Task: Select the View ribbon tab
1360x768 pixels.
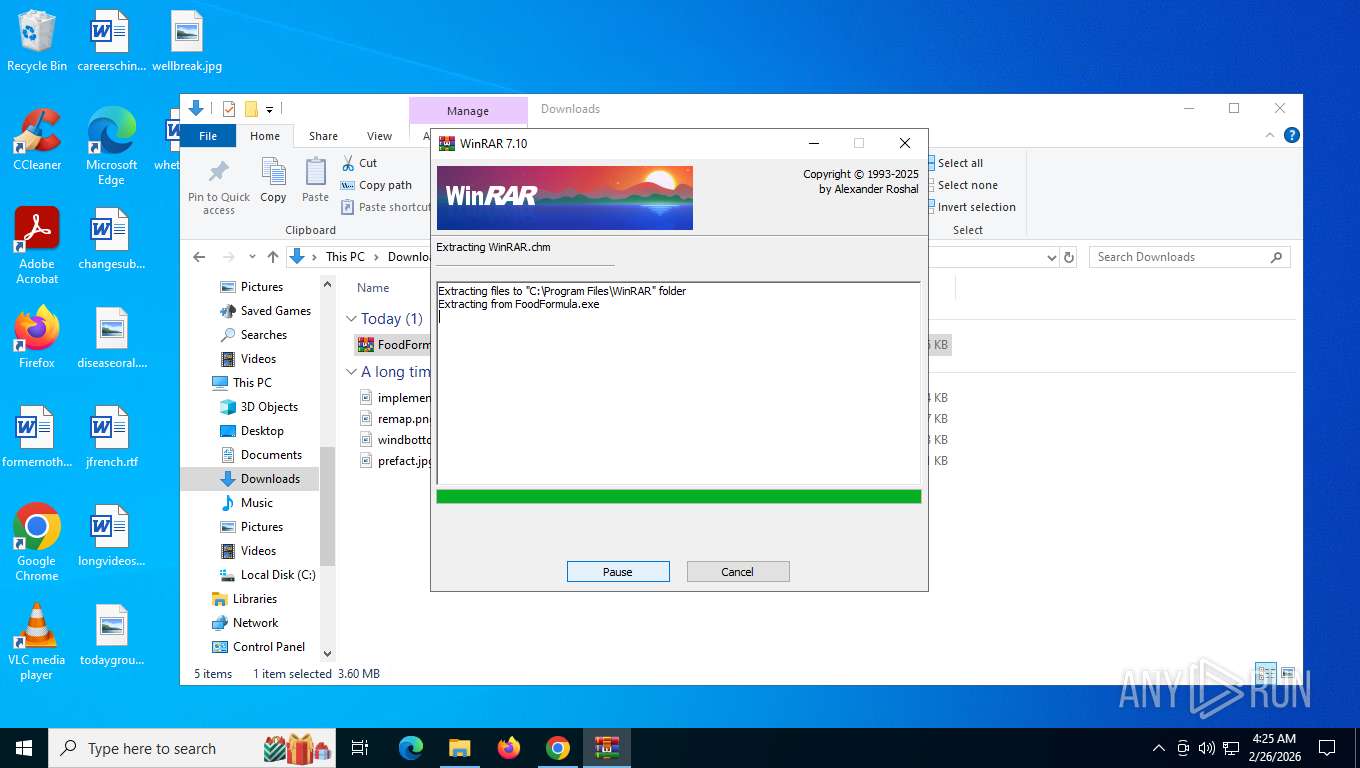Action: point(379,136)
